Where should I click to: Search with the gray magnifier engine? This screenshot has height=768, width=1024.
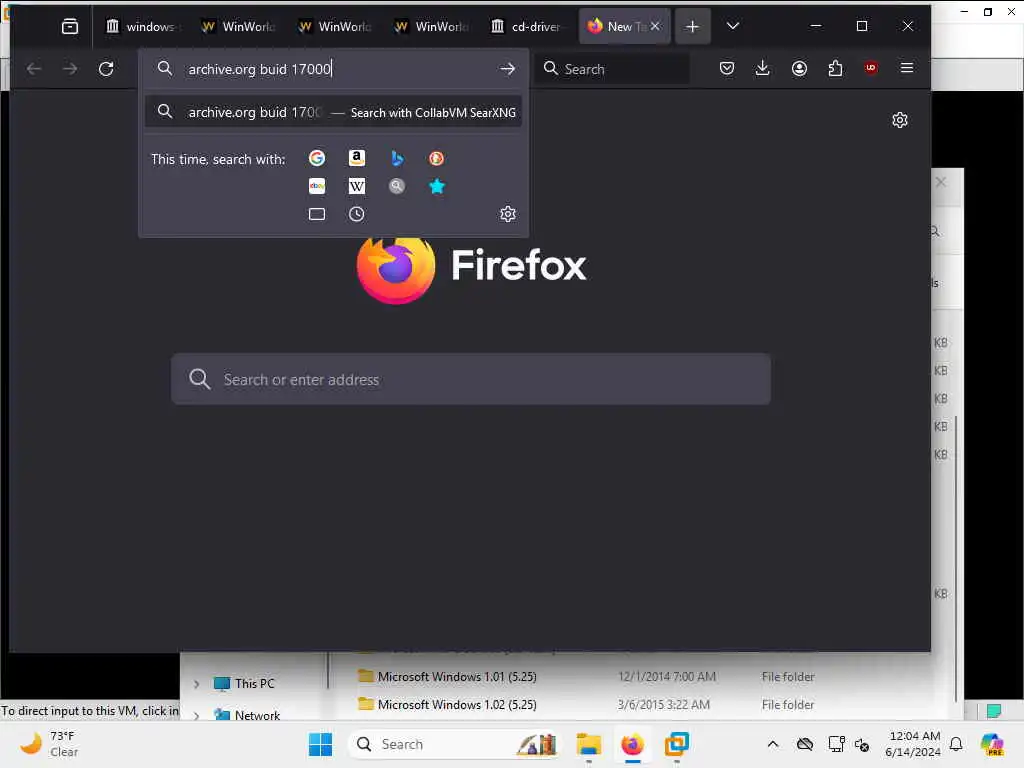click(396, 186)
